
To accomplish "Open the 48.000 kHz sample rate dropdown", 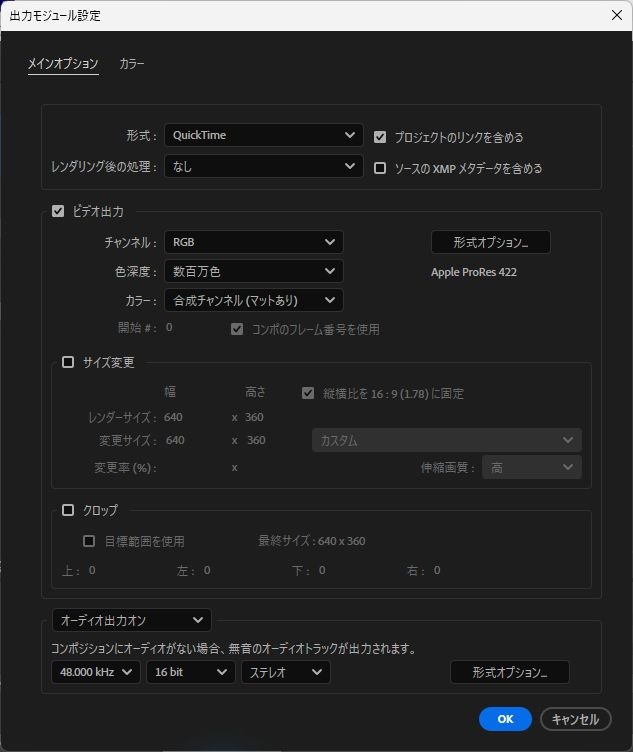I will coord(95,672).
